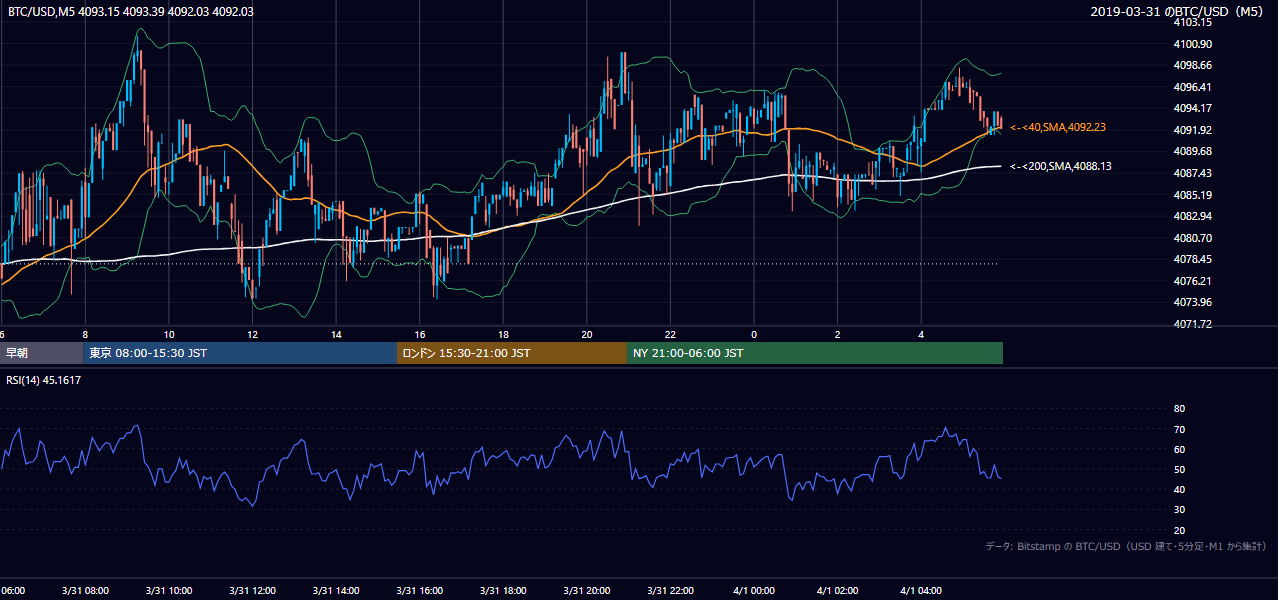
Task: Click hour label 8 under price chart
Action: coord(85,334)
